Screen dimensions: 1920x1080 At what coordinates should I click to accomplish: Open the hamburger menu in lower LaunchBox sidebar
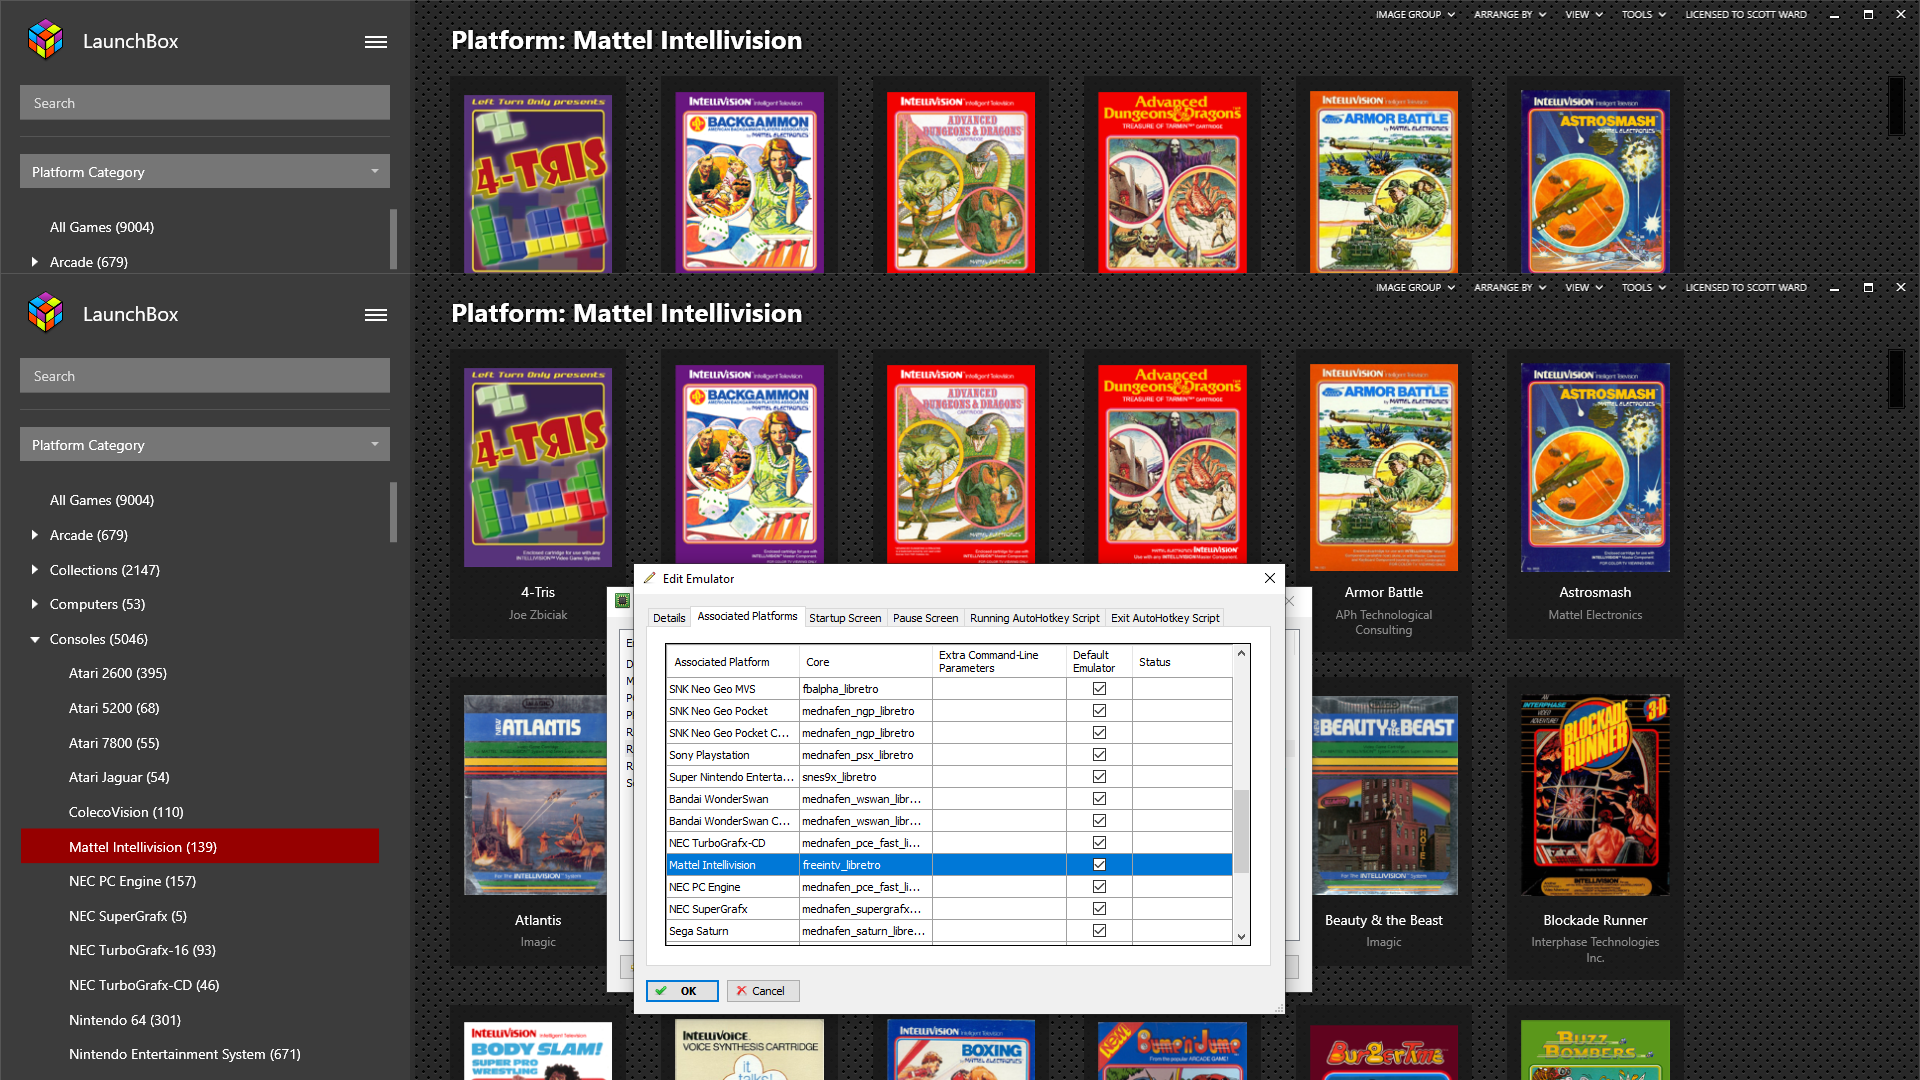(376, 315)
